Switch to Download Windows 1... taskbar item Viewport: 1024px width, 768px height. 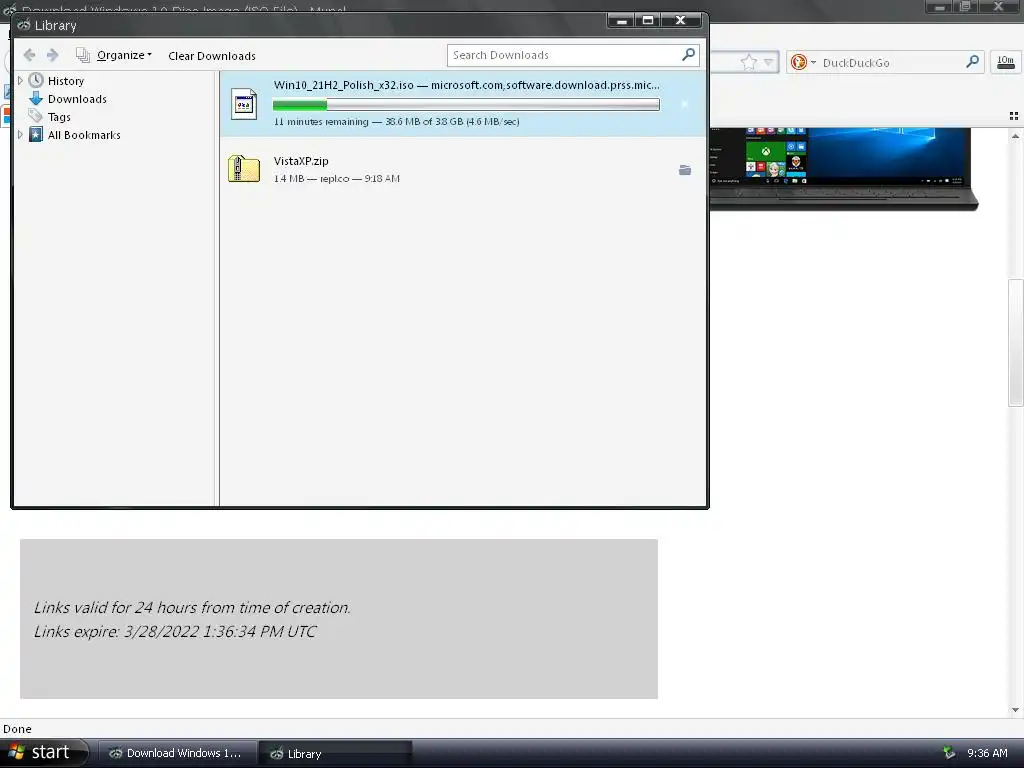pyautogui.click(x=176, y=753)
